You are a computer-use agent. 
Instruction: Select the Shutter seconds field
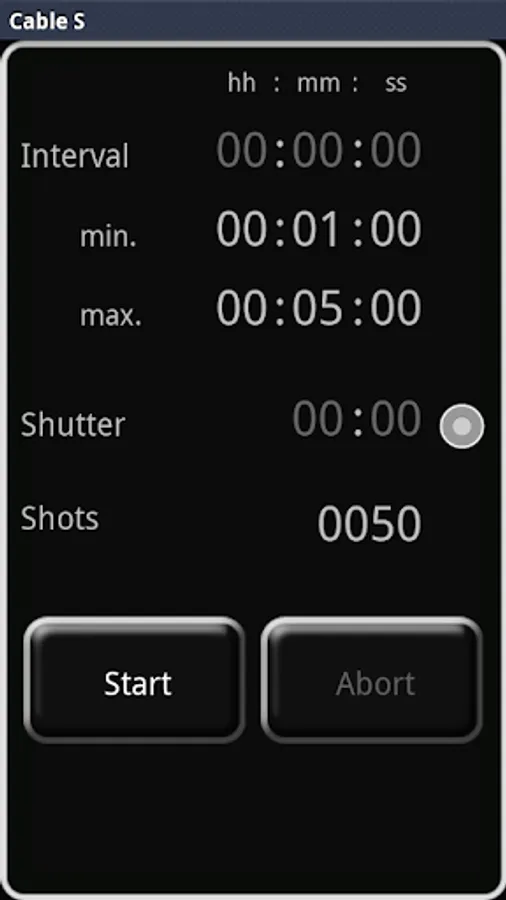[395, 418]
